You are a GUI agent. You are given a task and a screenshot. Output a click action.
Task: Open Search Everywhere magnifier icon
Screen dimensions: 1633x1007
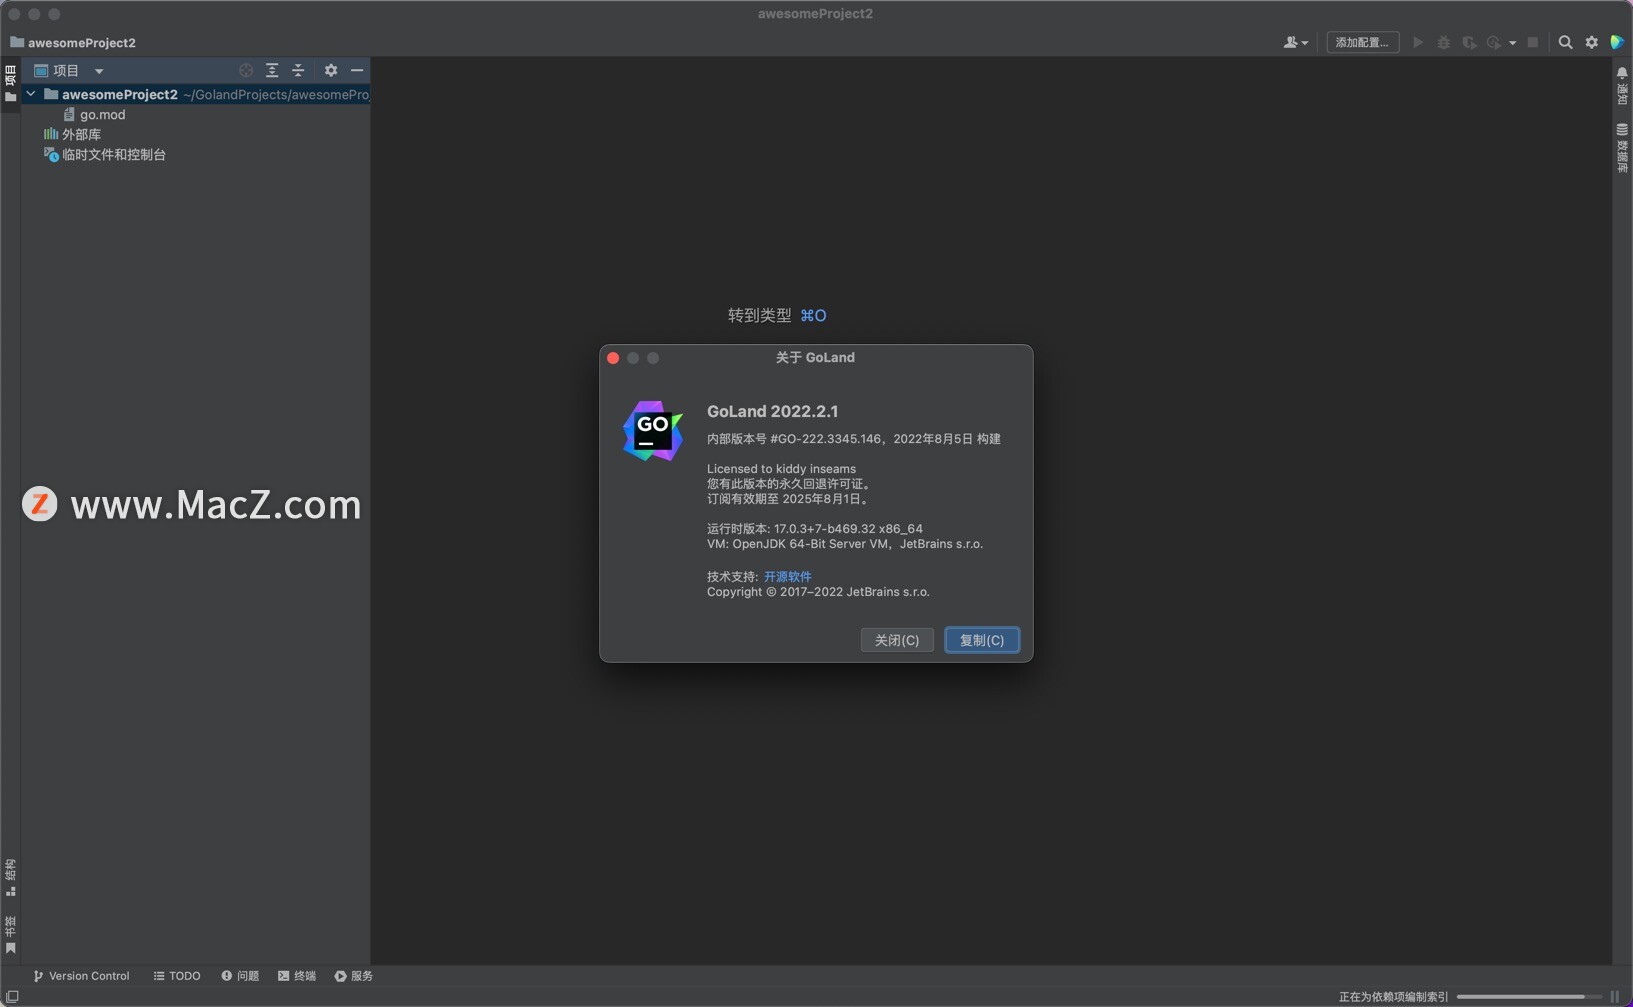coord(1566,42)
